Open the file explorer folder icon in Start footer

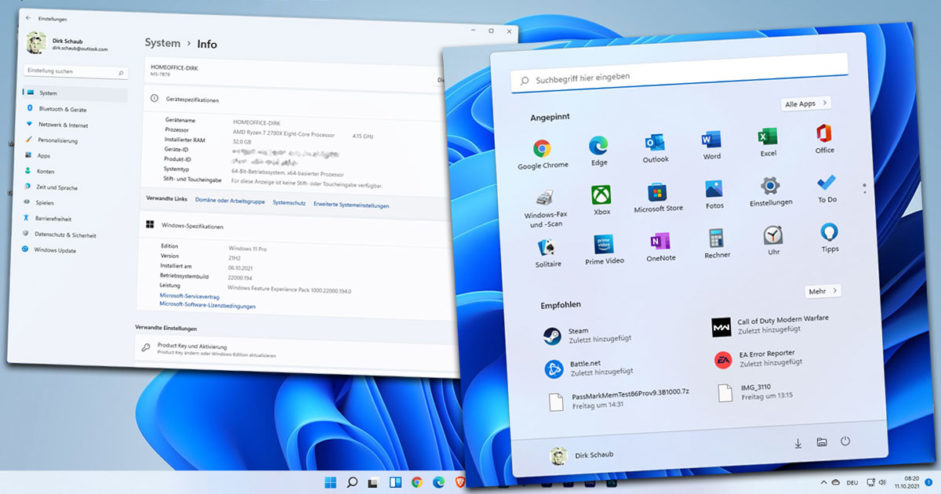tap(822, 442)
